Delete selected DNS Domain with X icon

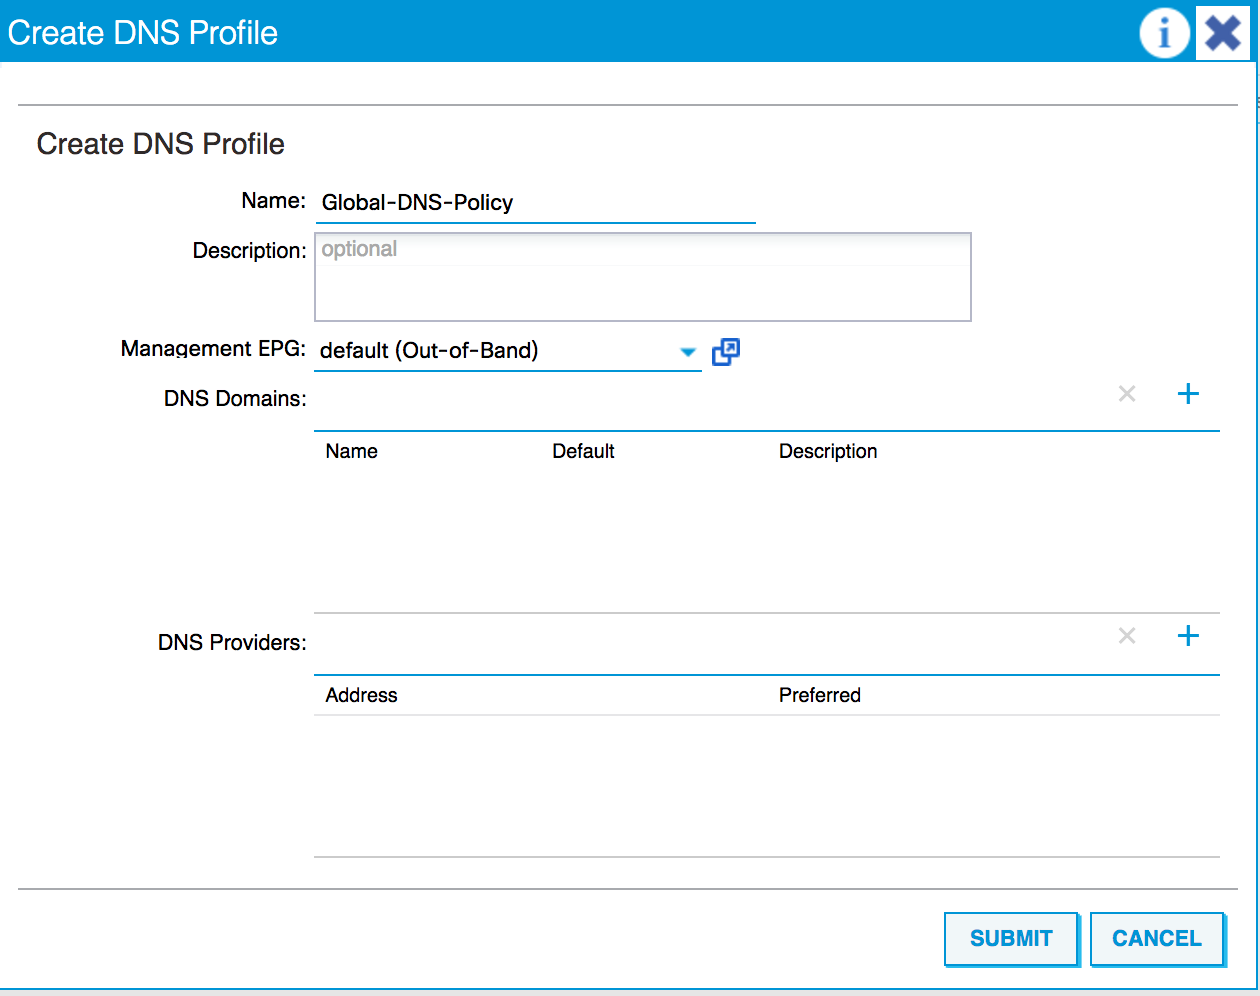click(x=1127, y=394)
